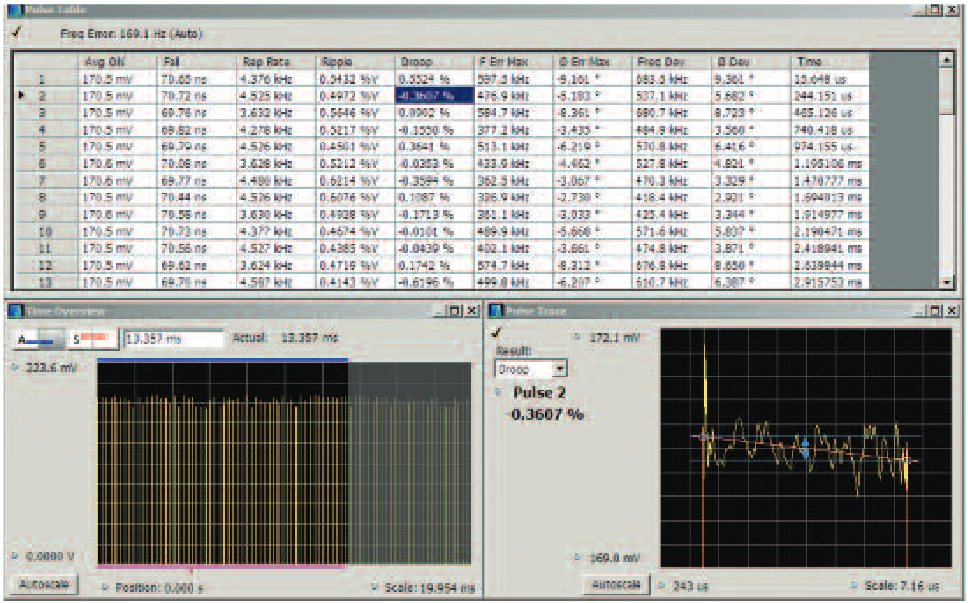Select the spectrum 'S' length control
Image resolution: width=968 pixels, height=603 pixels.
[93, 339]
